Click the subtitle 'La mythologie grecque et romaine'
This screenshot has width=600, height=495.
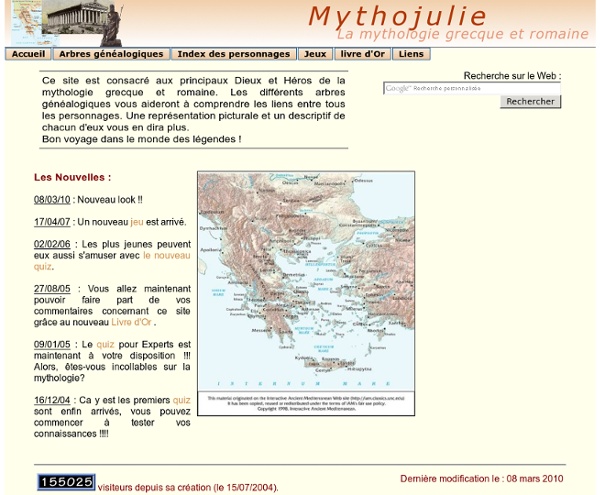click(463, 34)
